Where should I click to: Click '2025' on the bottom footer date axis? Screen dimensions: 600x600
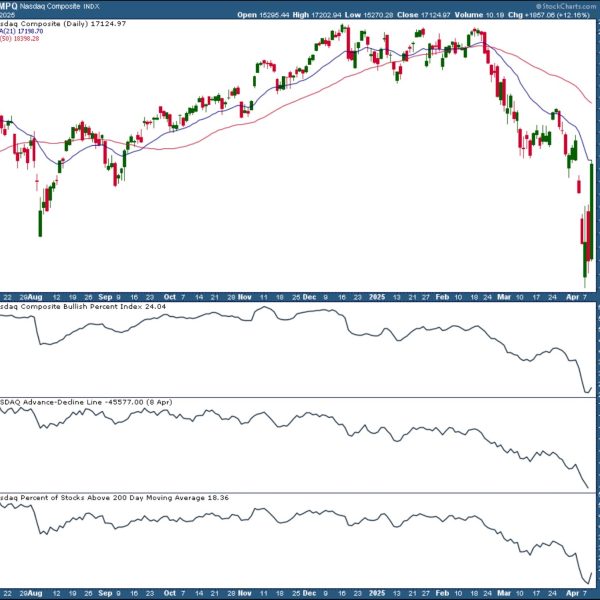[377, 593]
